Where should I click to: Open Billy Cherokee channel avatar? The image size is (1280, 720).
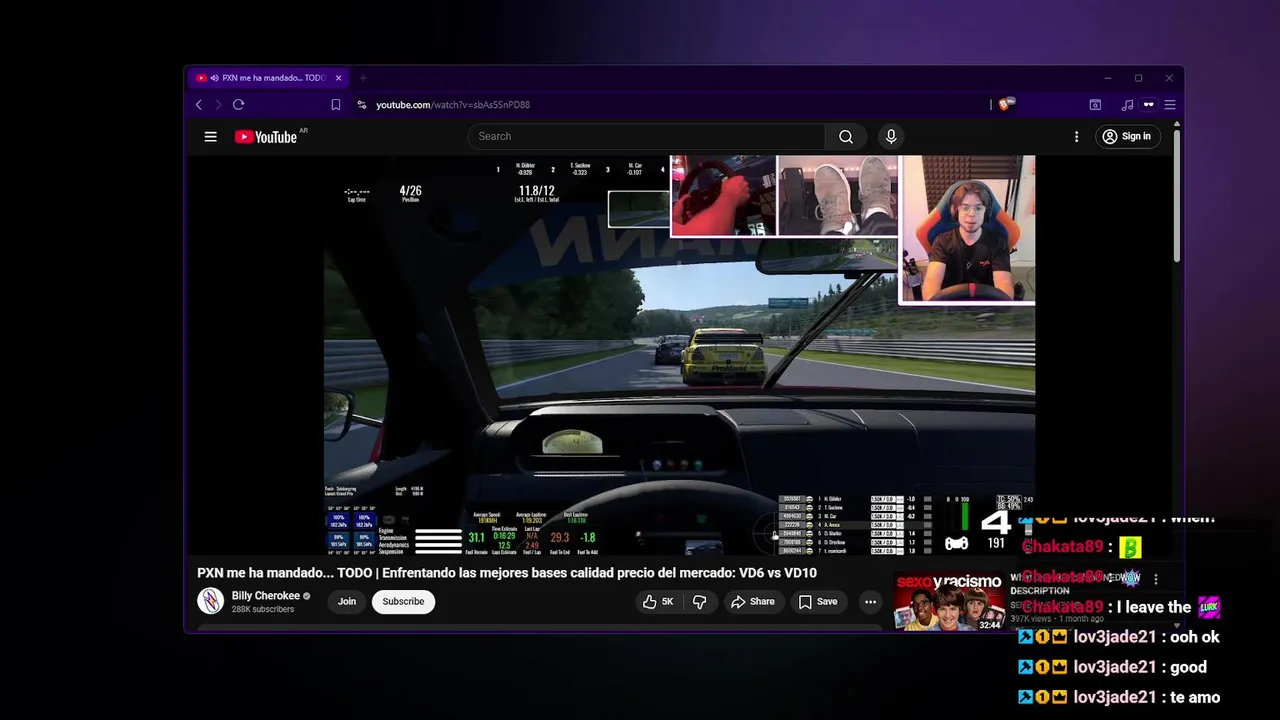pyautogui.click(x=210, y=601)
